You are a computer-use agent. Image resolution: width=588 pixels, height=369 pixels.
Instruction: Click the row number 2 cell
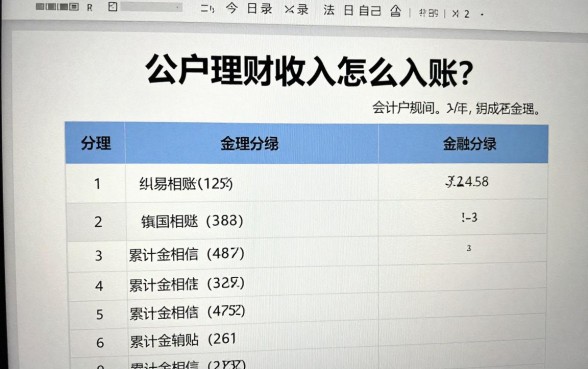pos(98,222)
